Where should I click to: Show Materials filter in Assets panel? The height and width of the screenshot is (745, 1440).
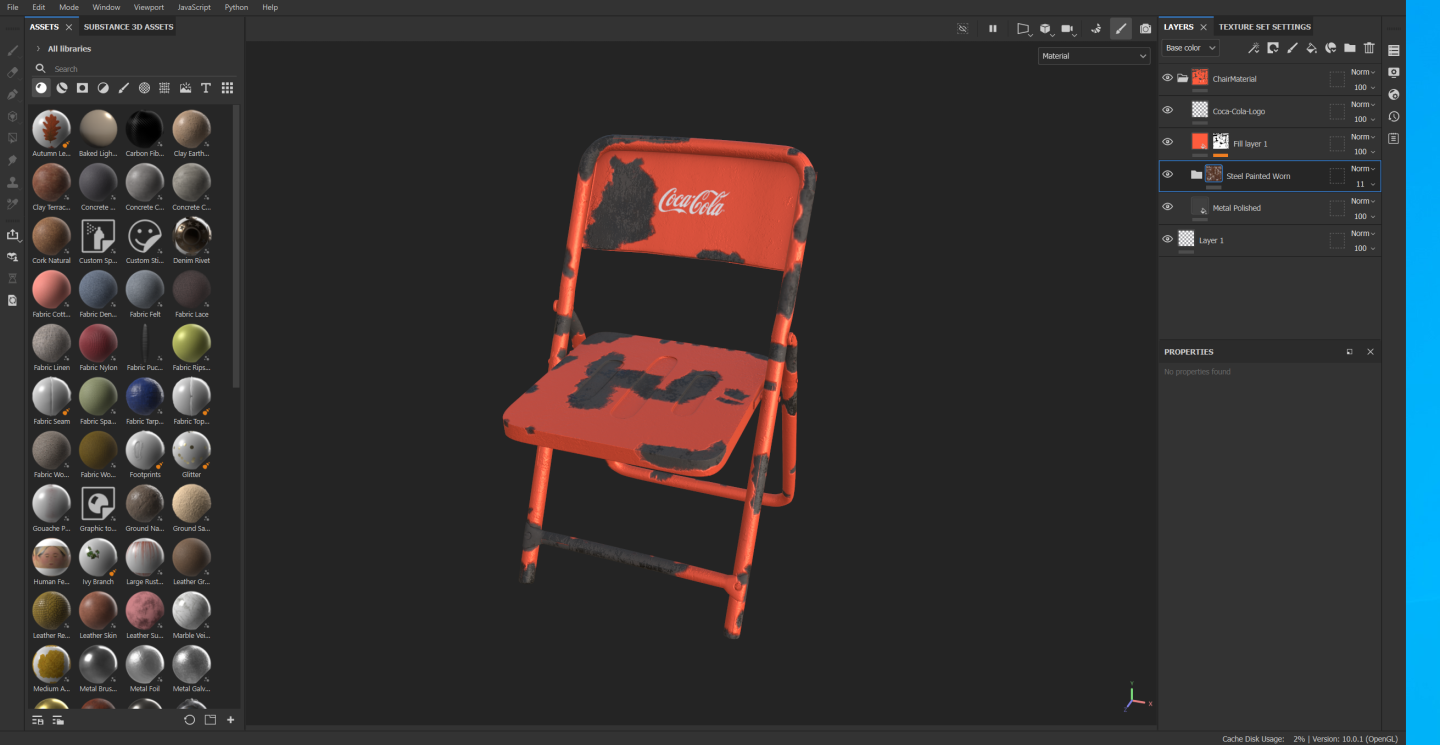(41, 88)
